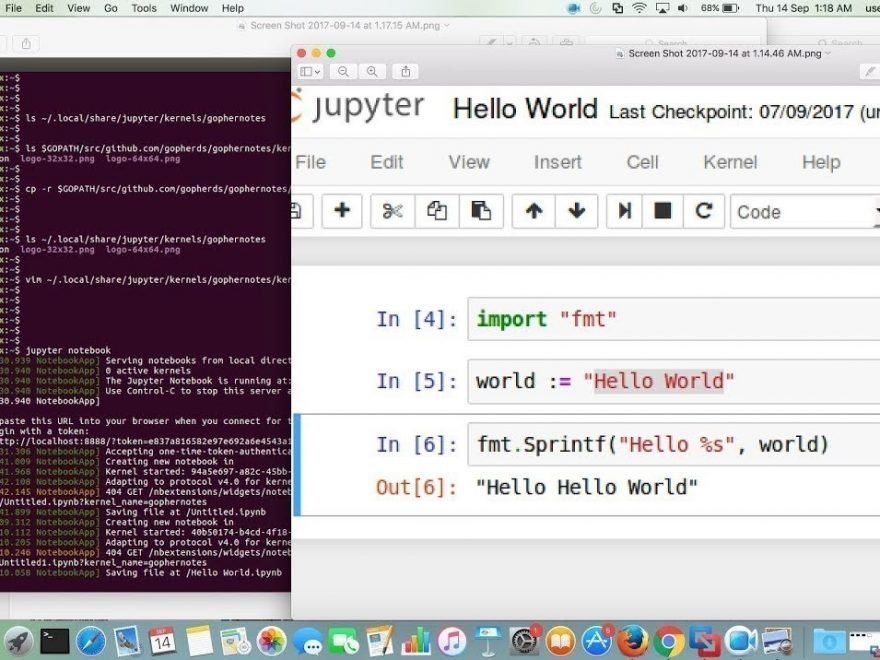The image size is (880, 660).
Task: Click the copy cell icon
Action: pos(437,211)
